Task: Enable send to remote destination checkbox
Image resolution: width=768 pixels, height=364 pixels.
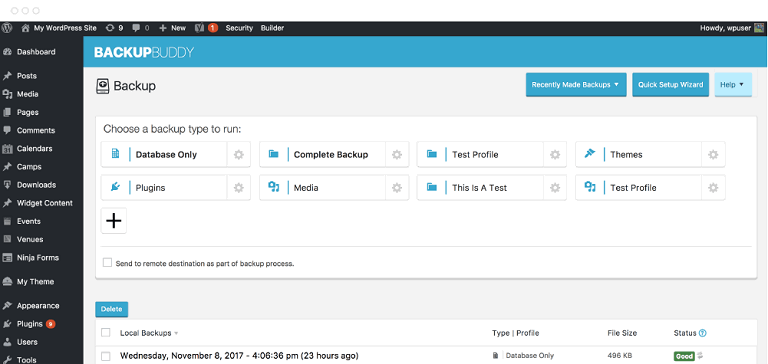Action: tap(107, 263)
